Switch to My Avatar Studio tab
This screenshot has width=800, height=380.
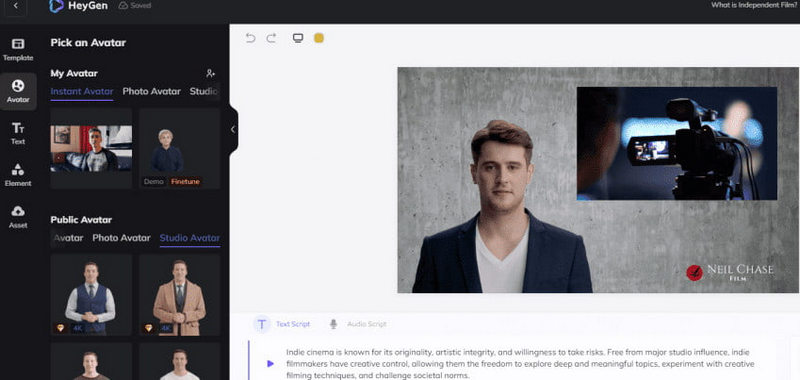coord(204,92)
